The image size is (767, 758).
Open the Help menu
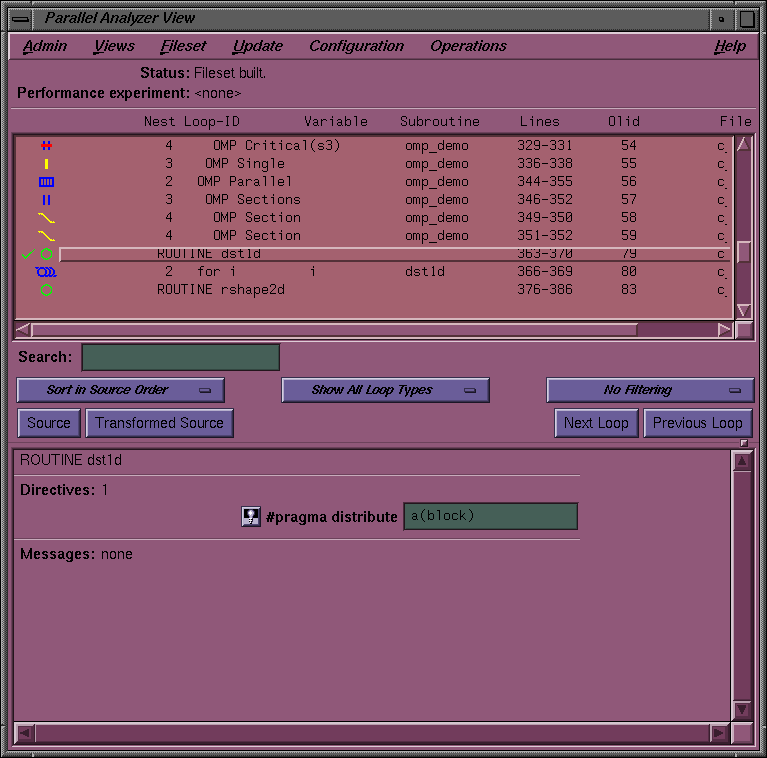click(730, 46)
